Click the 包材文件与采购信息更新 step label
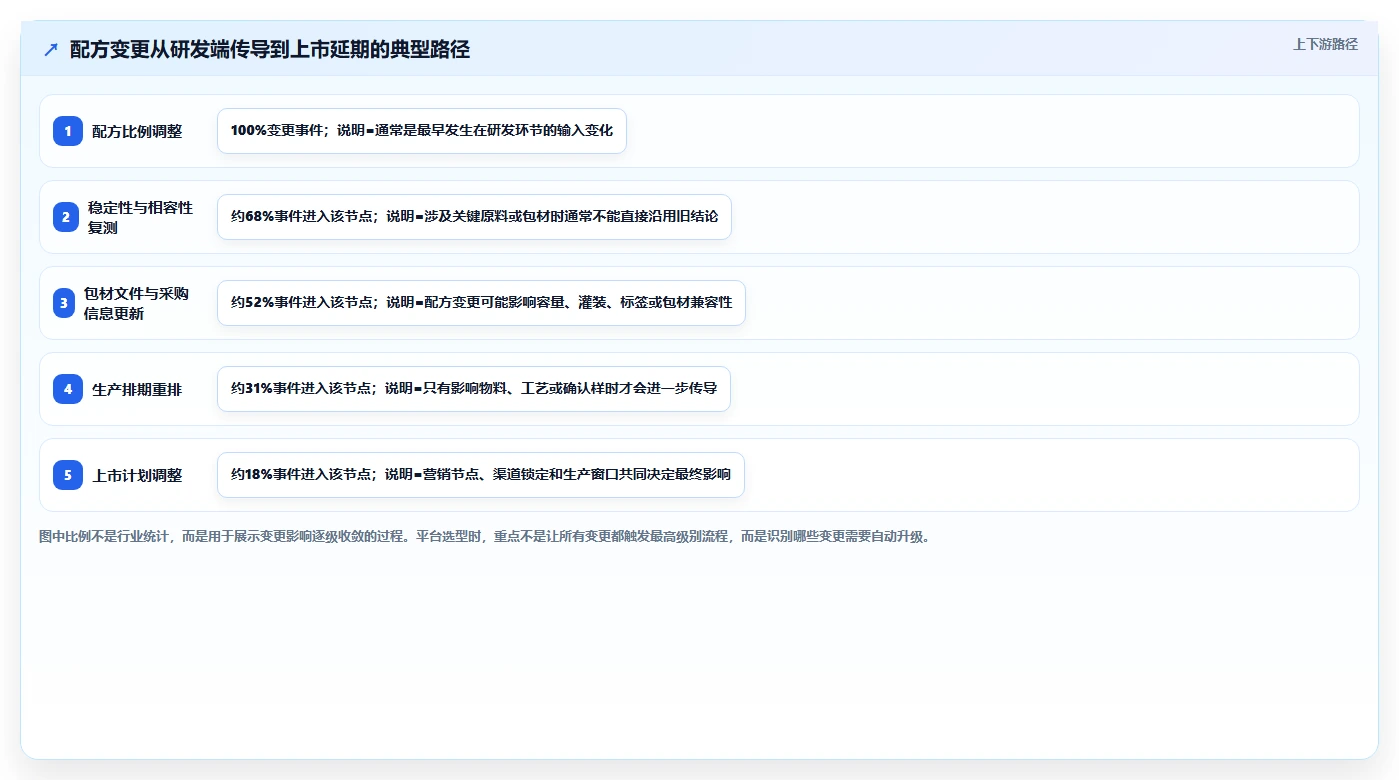The width and height of the screenshot is (1399, 780). click(x=136, y=303)
